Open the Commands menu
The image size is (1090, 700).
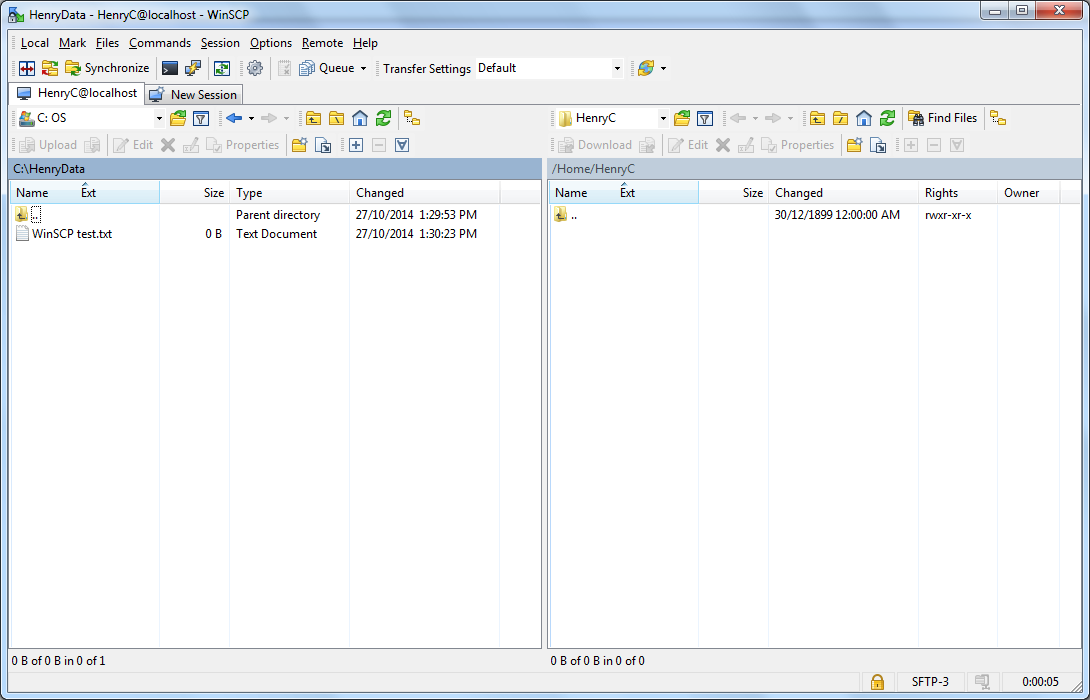tap(160, 43)
